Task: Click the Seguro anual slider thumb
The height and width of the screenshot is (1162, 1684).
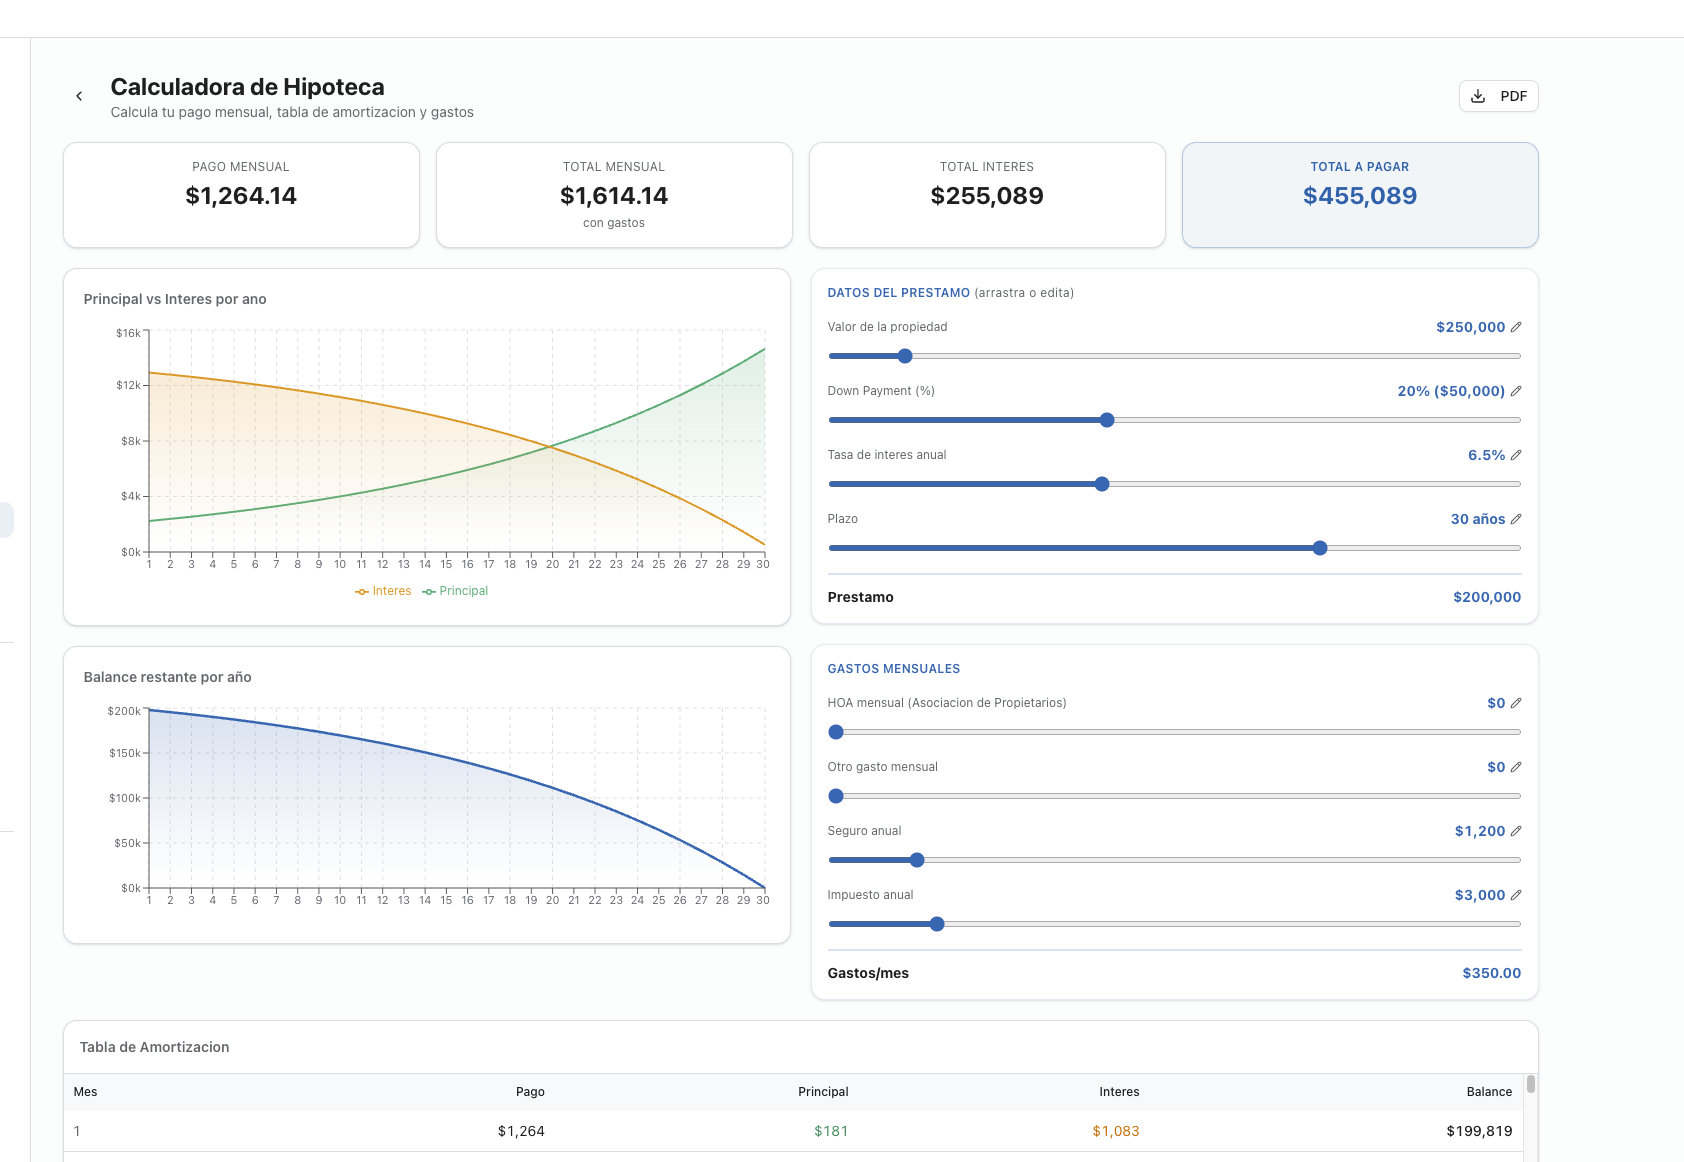Action: [917, 860]
